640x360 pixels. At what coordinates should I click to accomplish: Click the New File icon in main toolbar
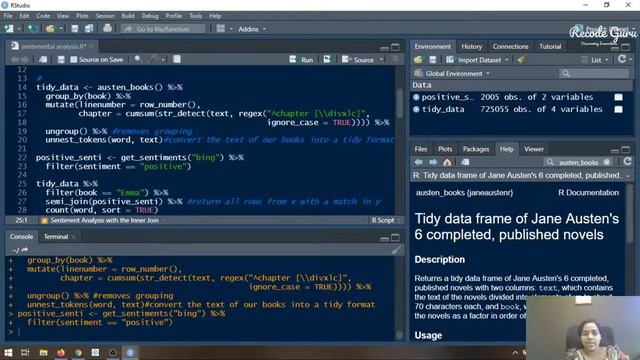point(8,29)
